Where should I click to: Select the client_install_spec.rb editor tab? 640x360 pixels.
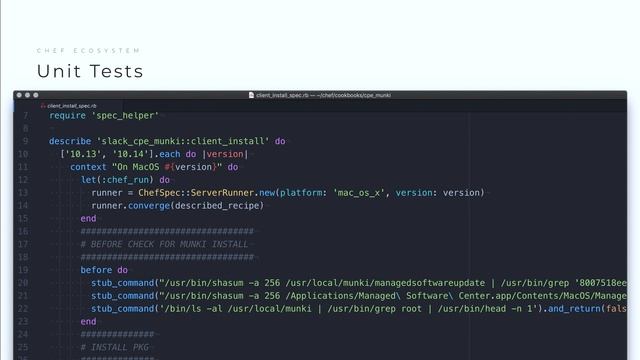[69, 106]
